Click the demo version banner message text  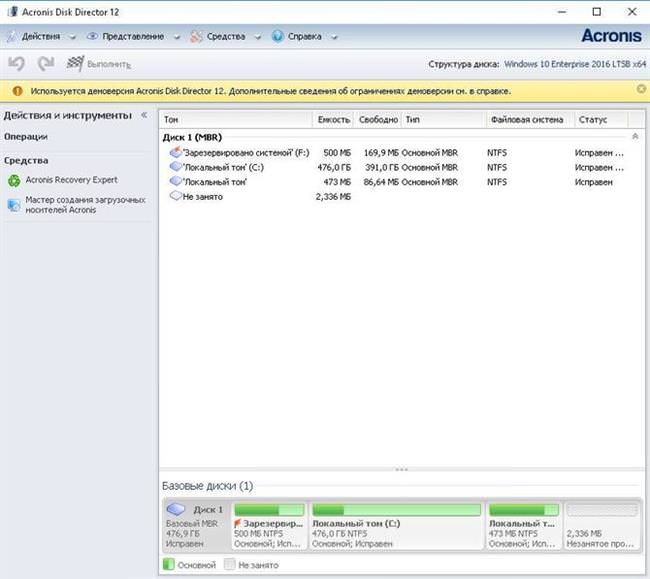(x=271, y=91)
